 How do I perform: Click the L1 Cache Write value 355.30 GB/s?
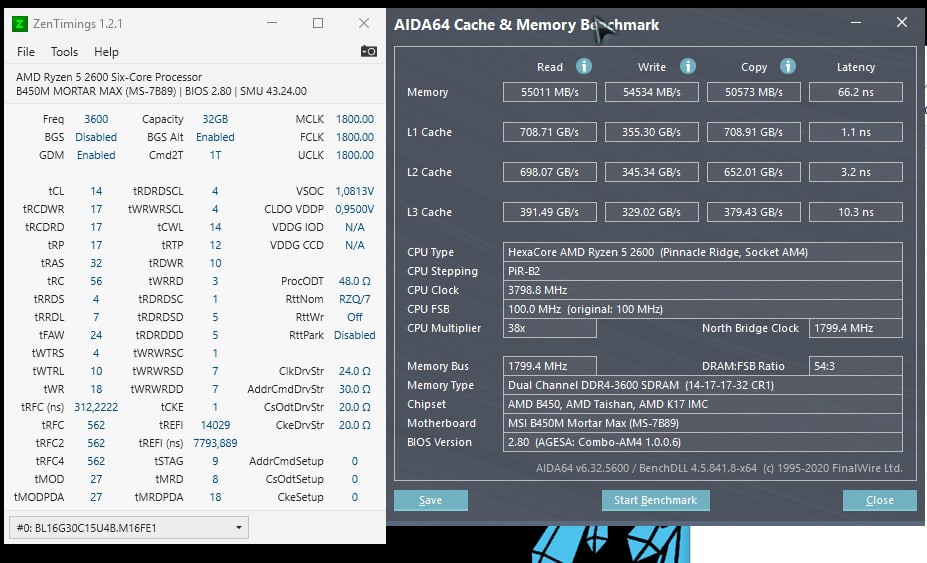point(652,132)
